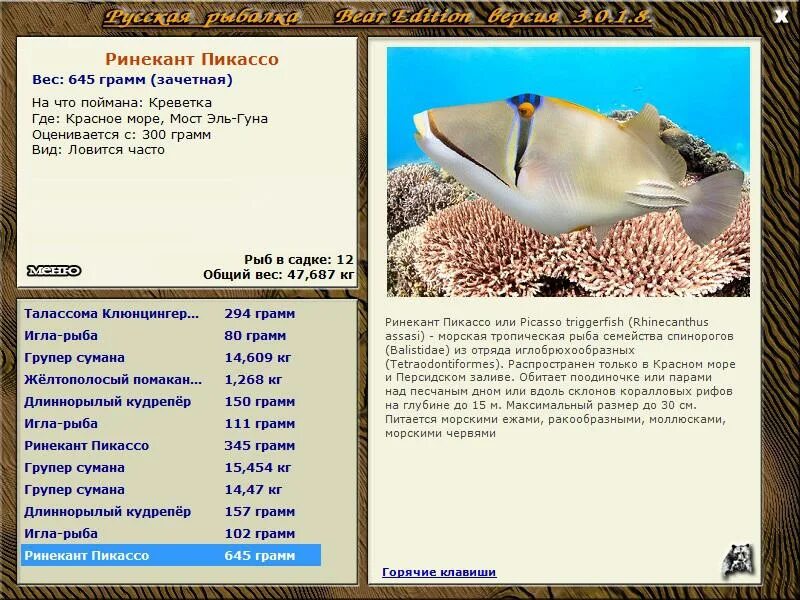800x600 pixels.
Task: Open the меню stamp button
Action: (55, 268)
